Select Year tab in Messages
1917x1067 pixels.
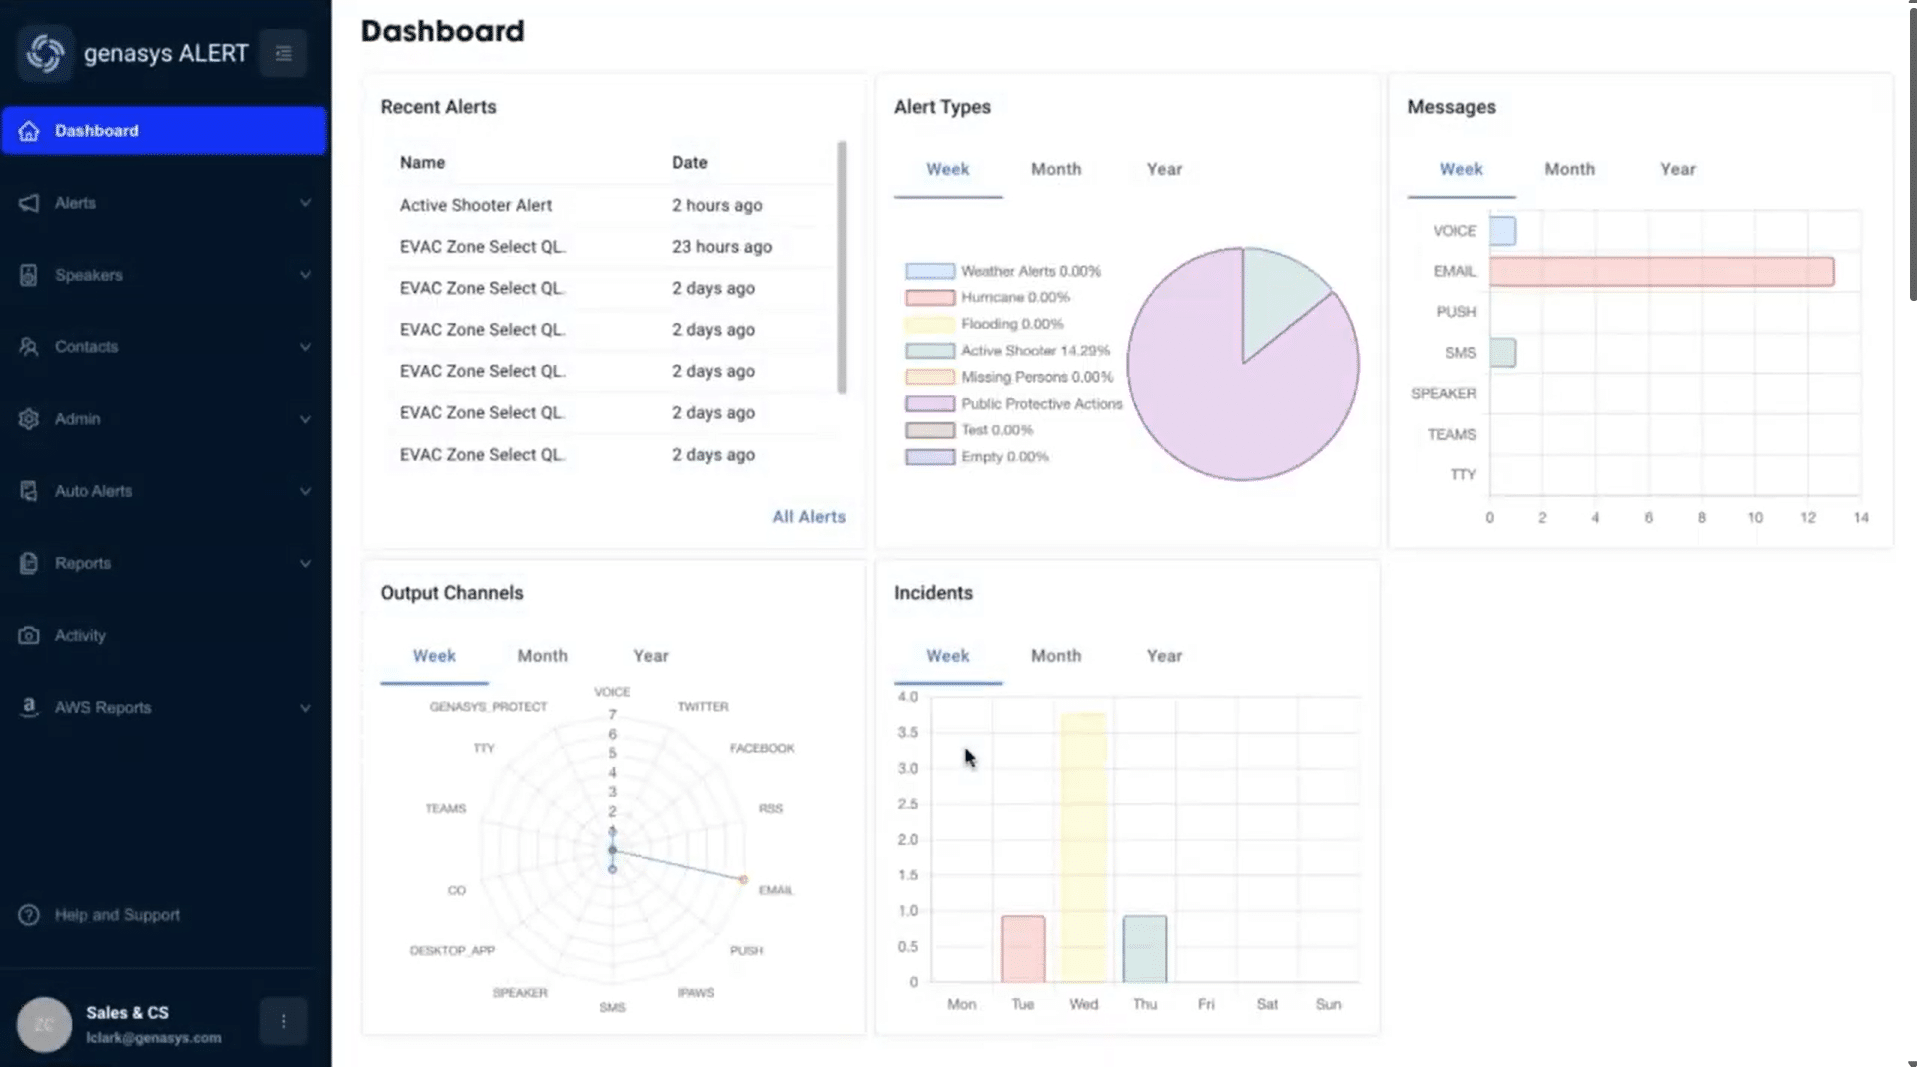(1678, 170)
